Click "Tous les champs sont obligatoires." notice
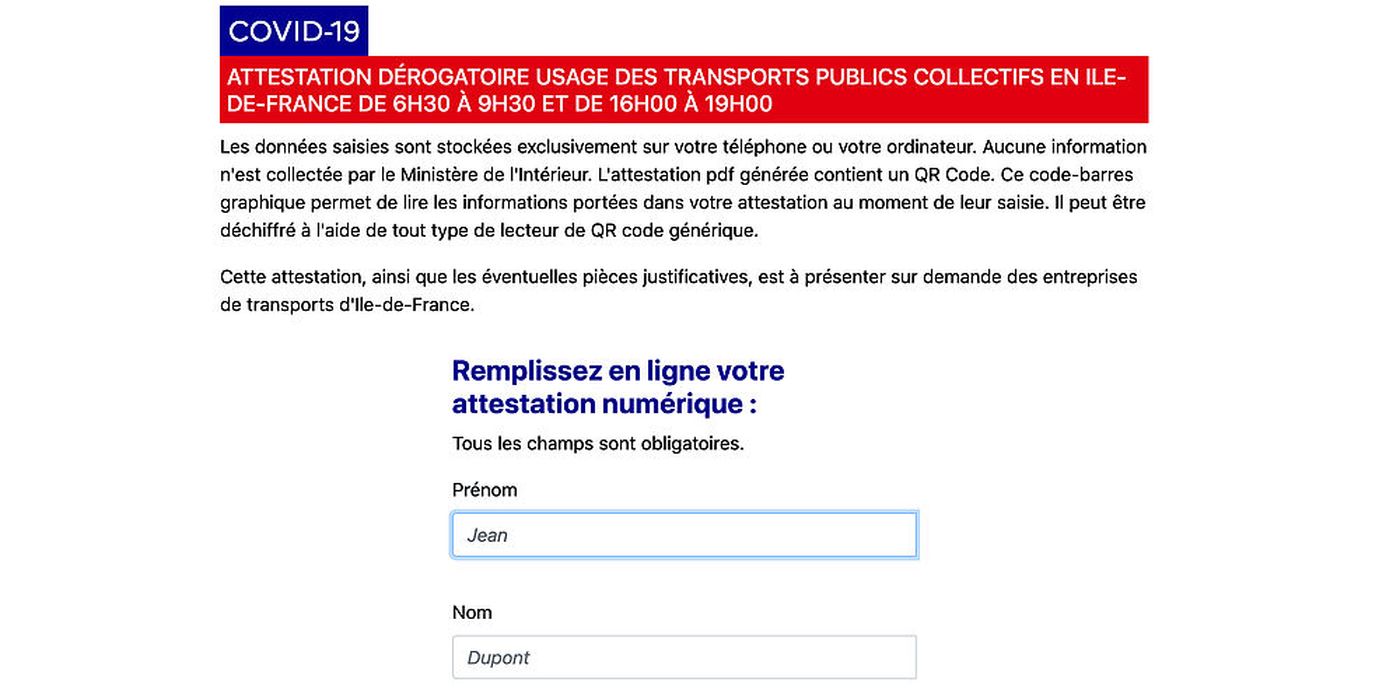This screenshot has height=700, width=1400. coord(598,443)
